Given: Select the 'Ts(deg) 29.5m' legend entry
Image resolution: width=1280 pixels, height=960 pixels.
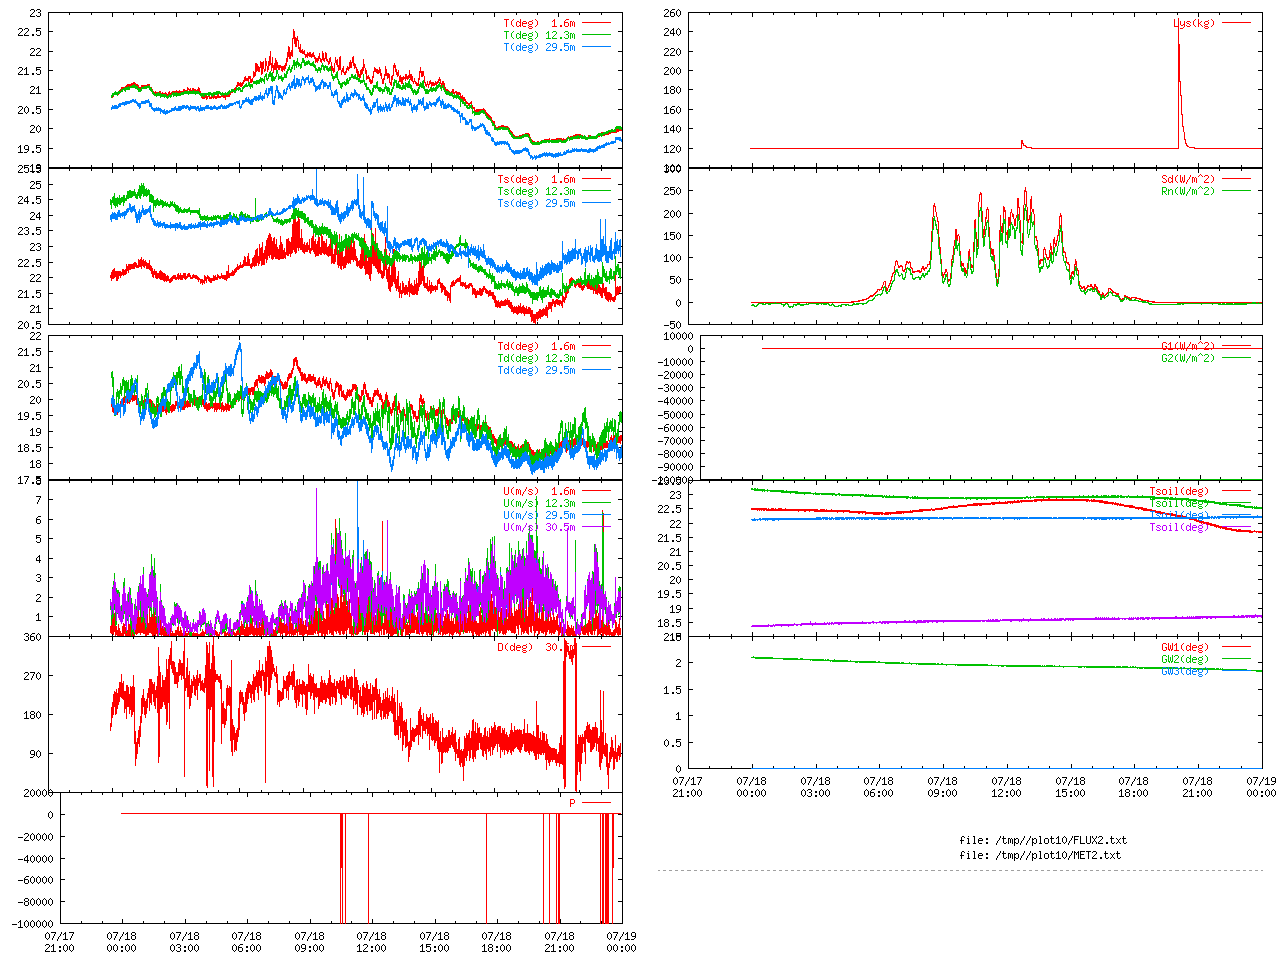Looking at the screenshot, I should click(537, 203).
